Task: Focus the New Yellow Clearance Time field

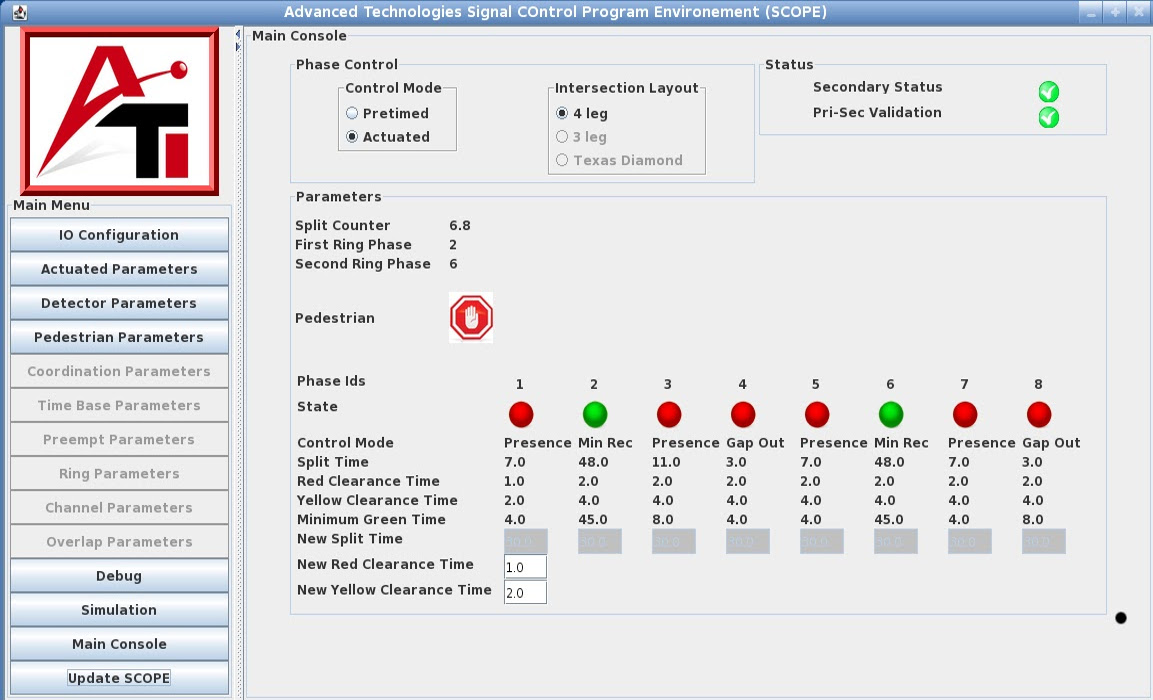Action: [525, 593]
